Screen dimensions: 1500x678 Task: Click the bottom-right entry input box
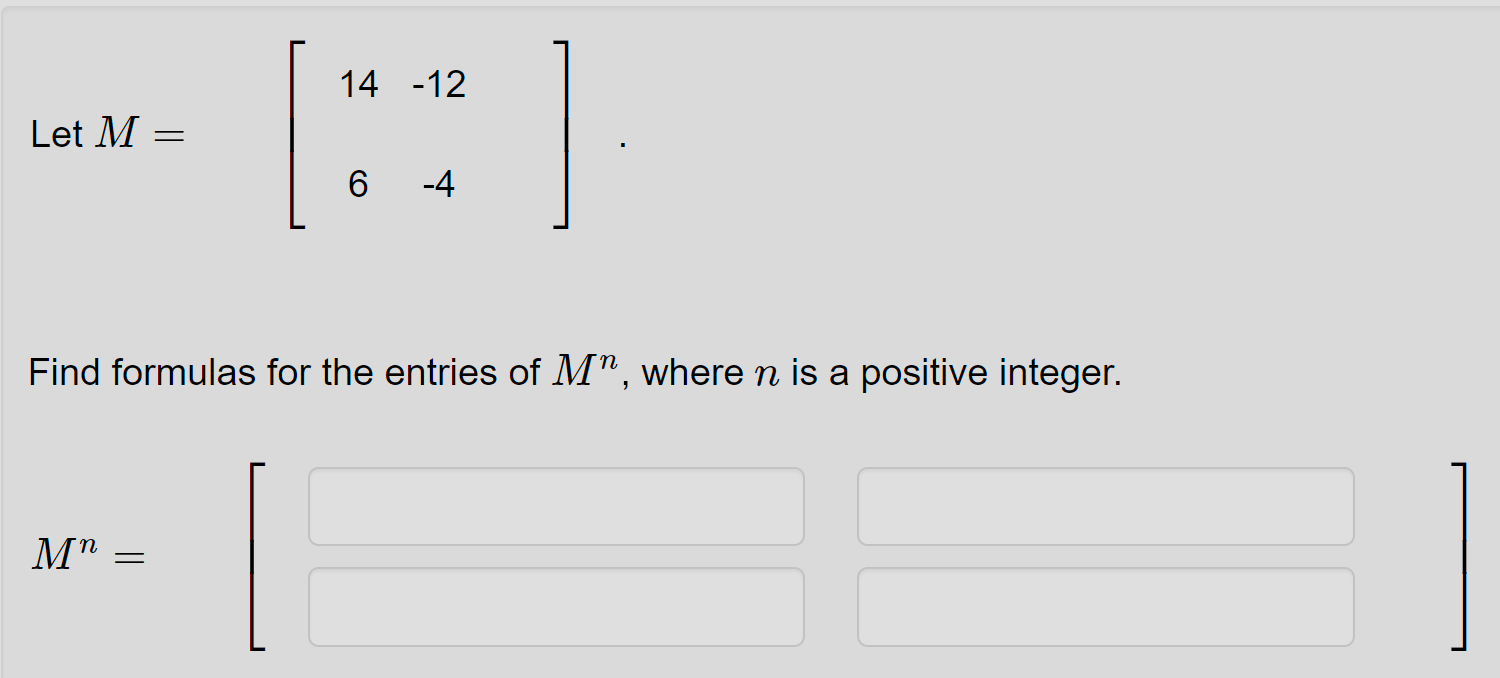pyautogui.click(x=1105, y=606)
